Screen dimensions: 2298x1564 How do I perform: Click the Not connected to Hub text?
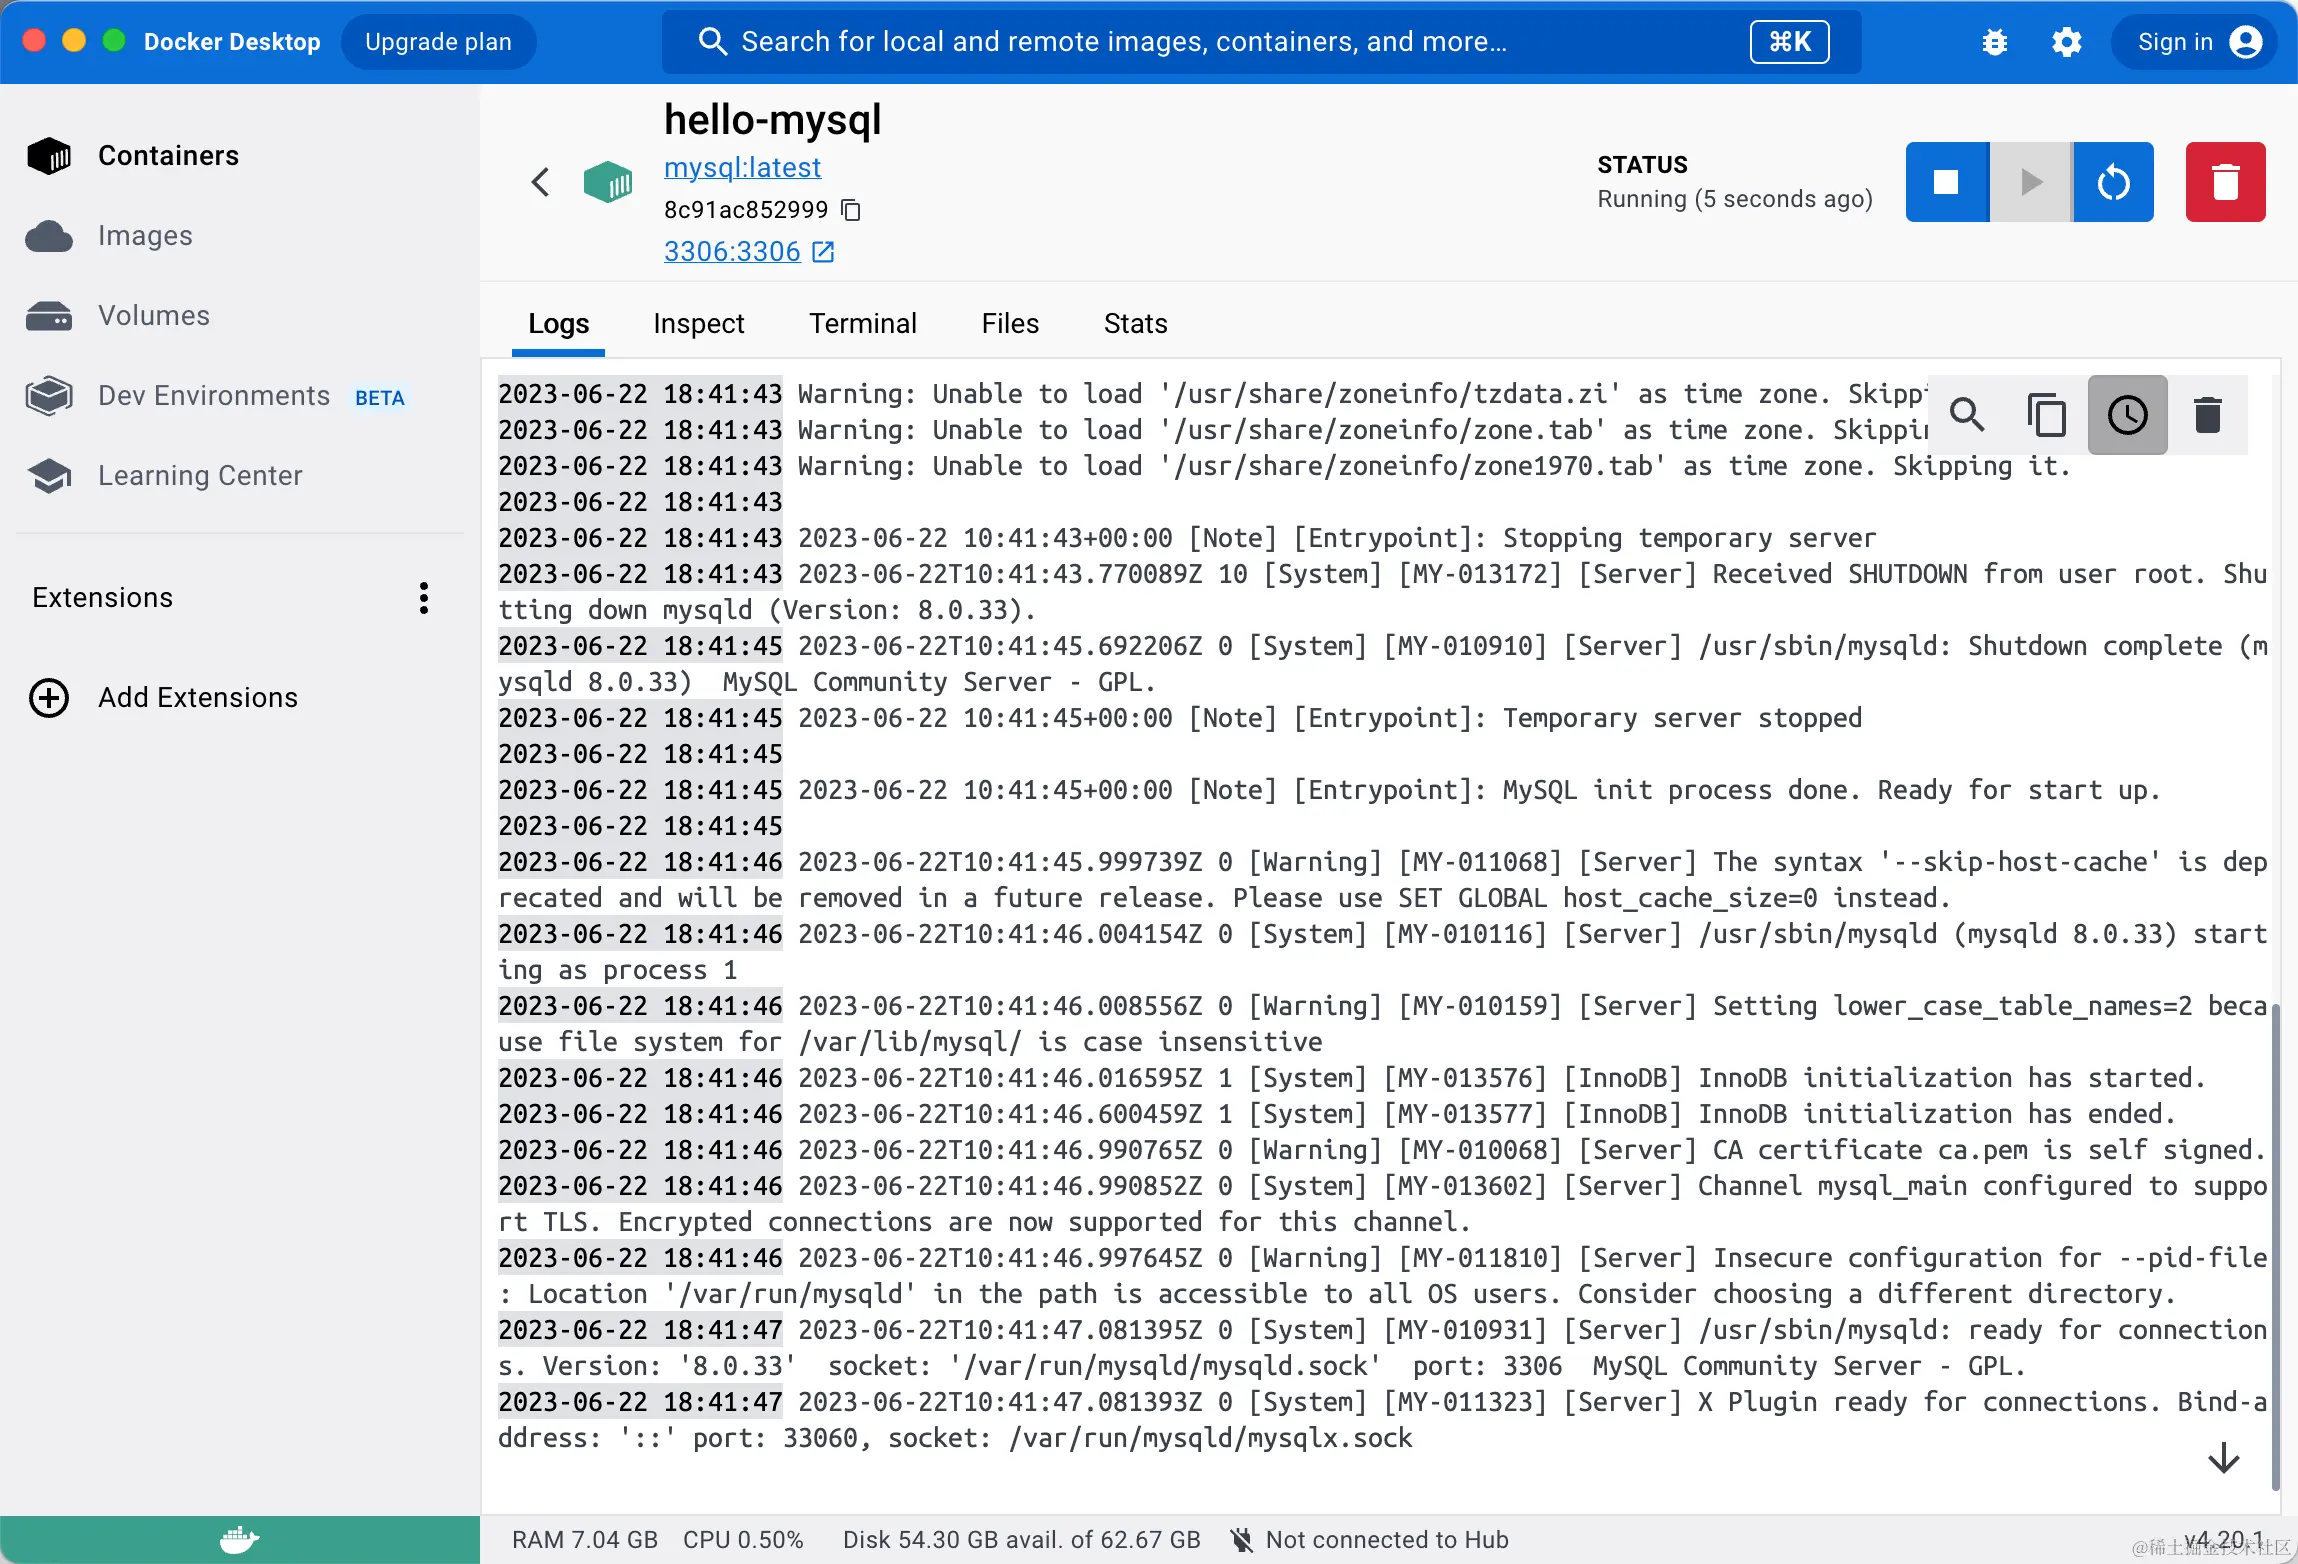coord(1387,1540)
